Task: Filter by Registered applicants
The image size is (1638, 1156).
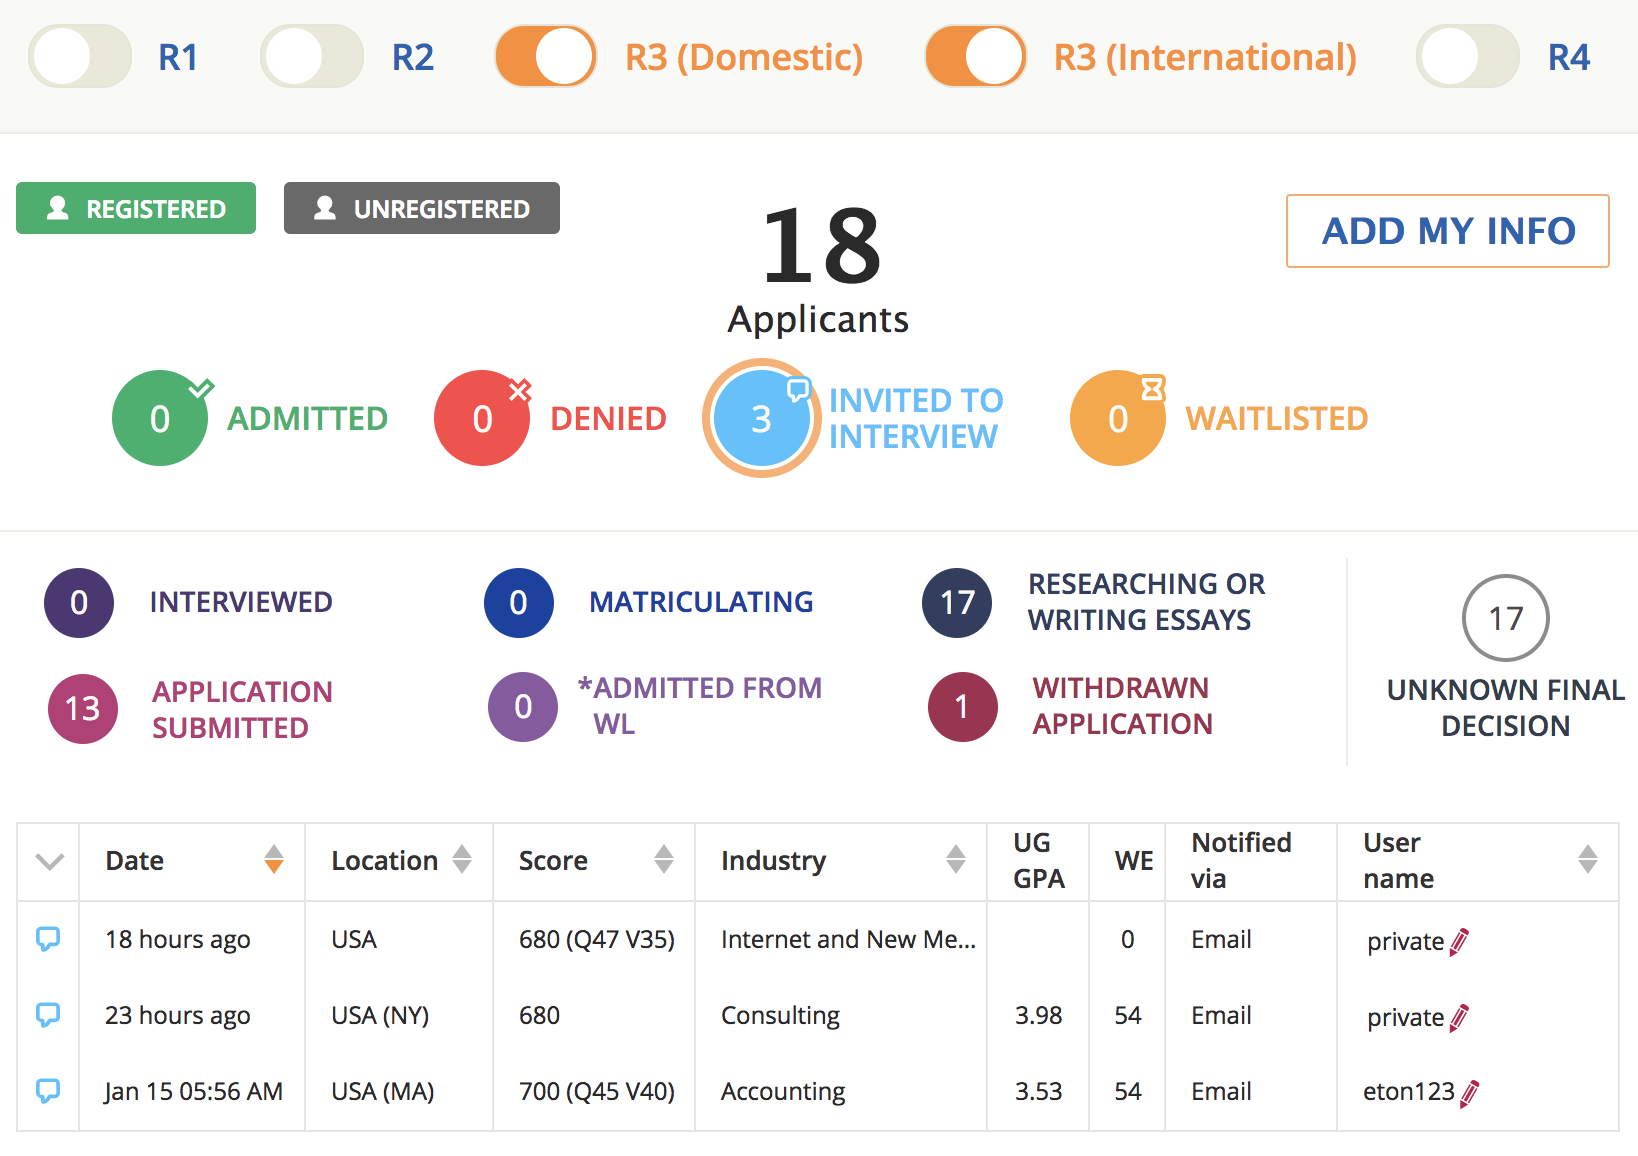Action: click(136, 208)
